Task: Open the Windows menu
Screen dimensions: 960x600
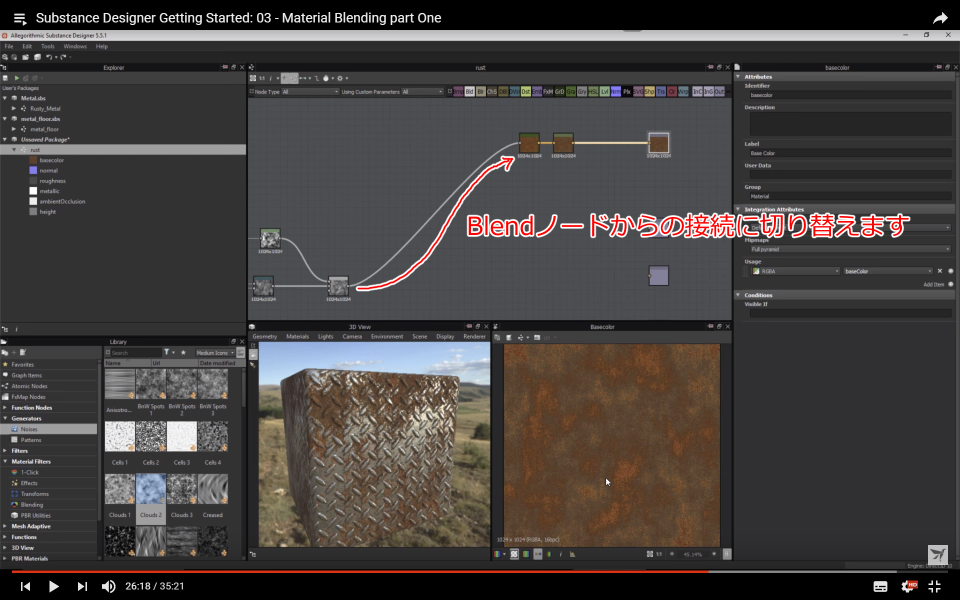Action: click(75, 47)
